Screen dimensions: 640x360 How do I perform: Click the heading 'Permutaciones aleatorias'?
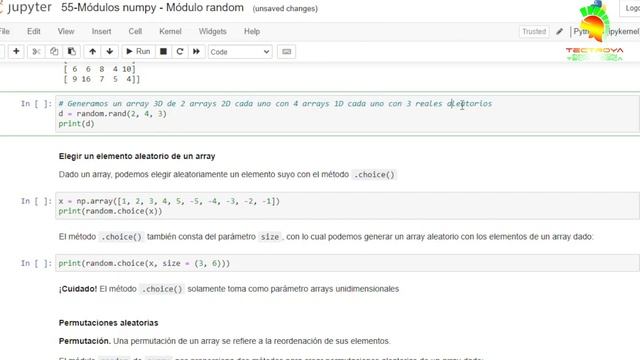108,323
